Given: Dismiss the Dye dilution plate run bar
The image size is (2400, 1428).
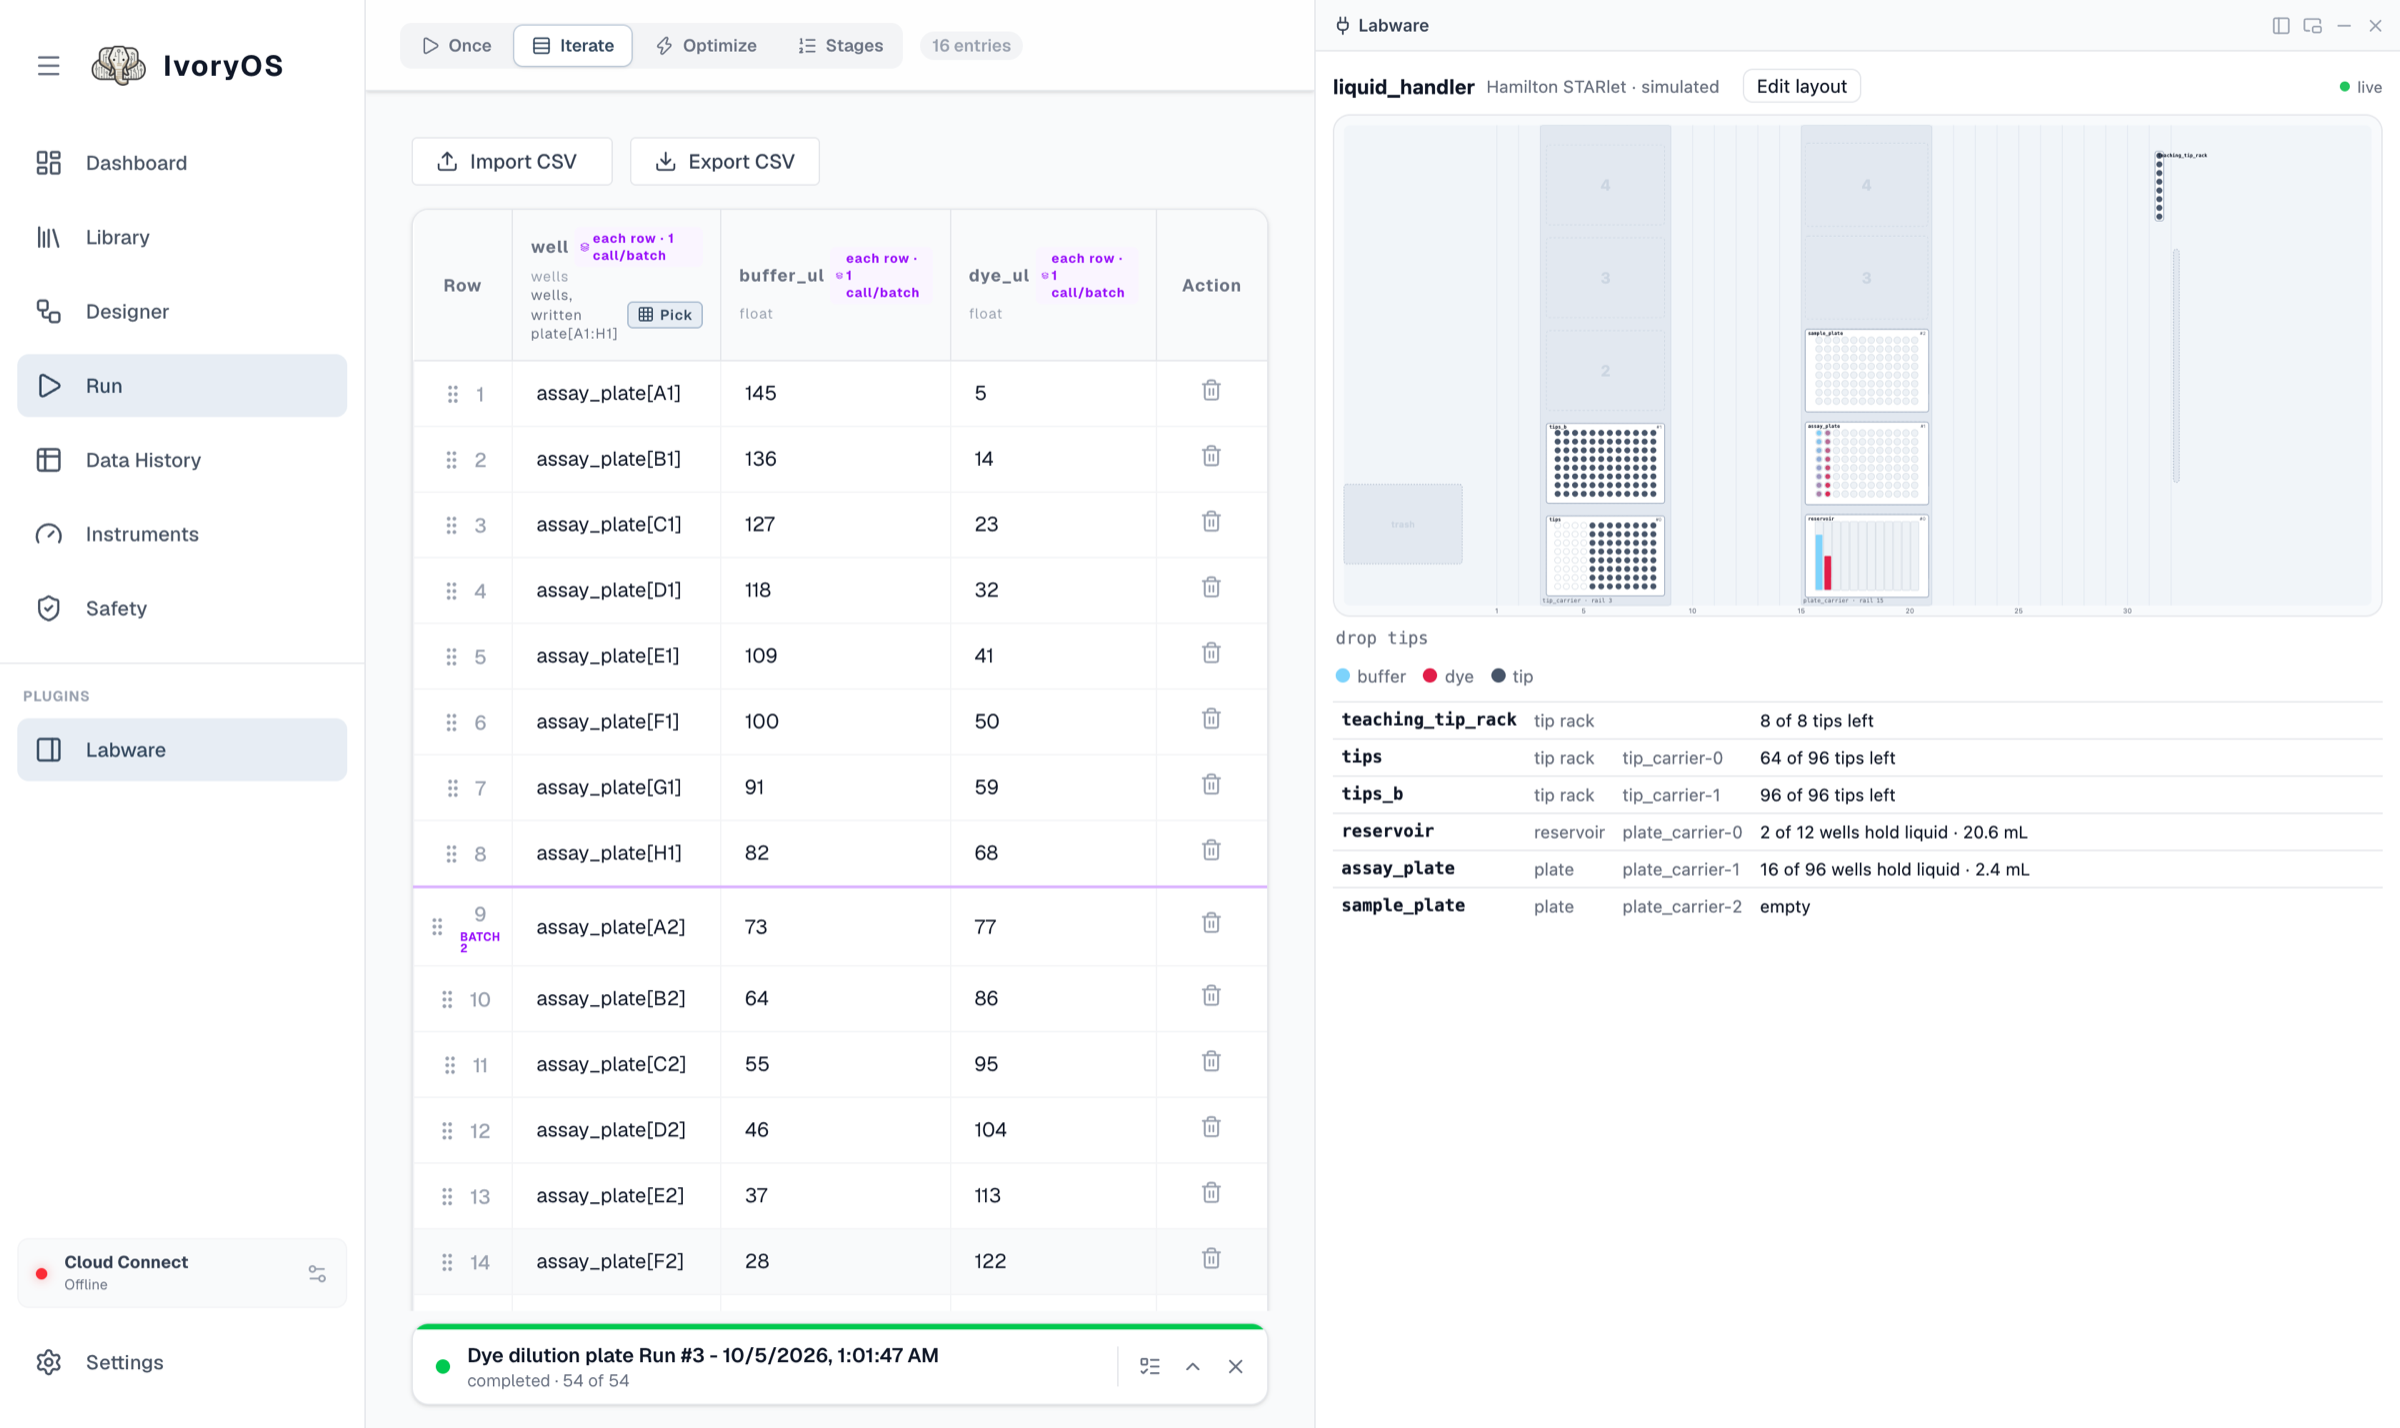Looking at the screenshot, I should [x=1236, y=1366].
